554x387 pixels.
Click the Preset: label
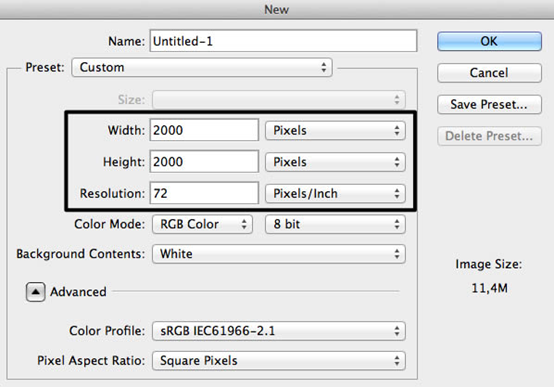(x=45, y=67)
